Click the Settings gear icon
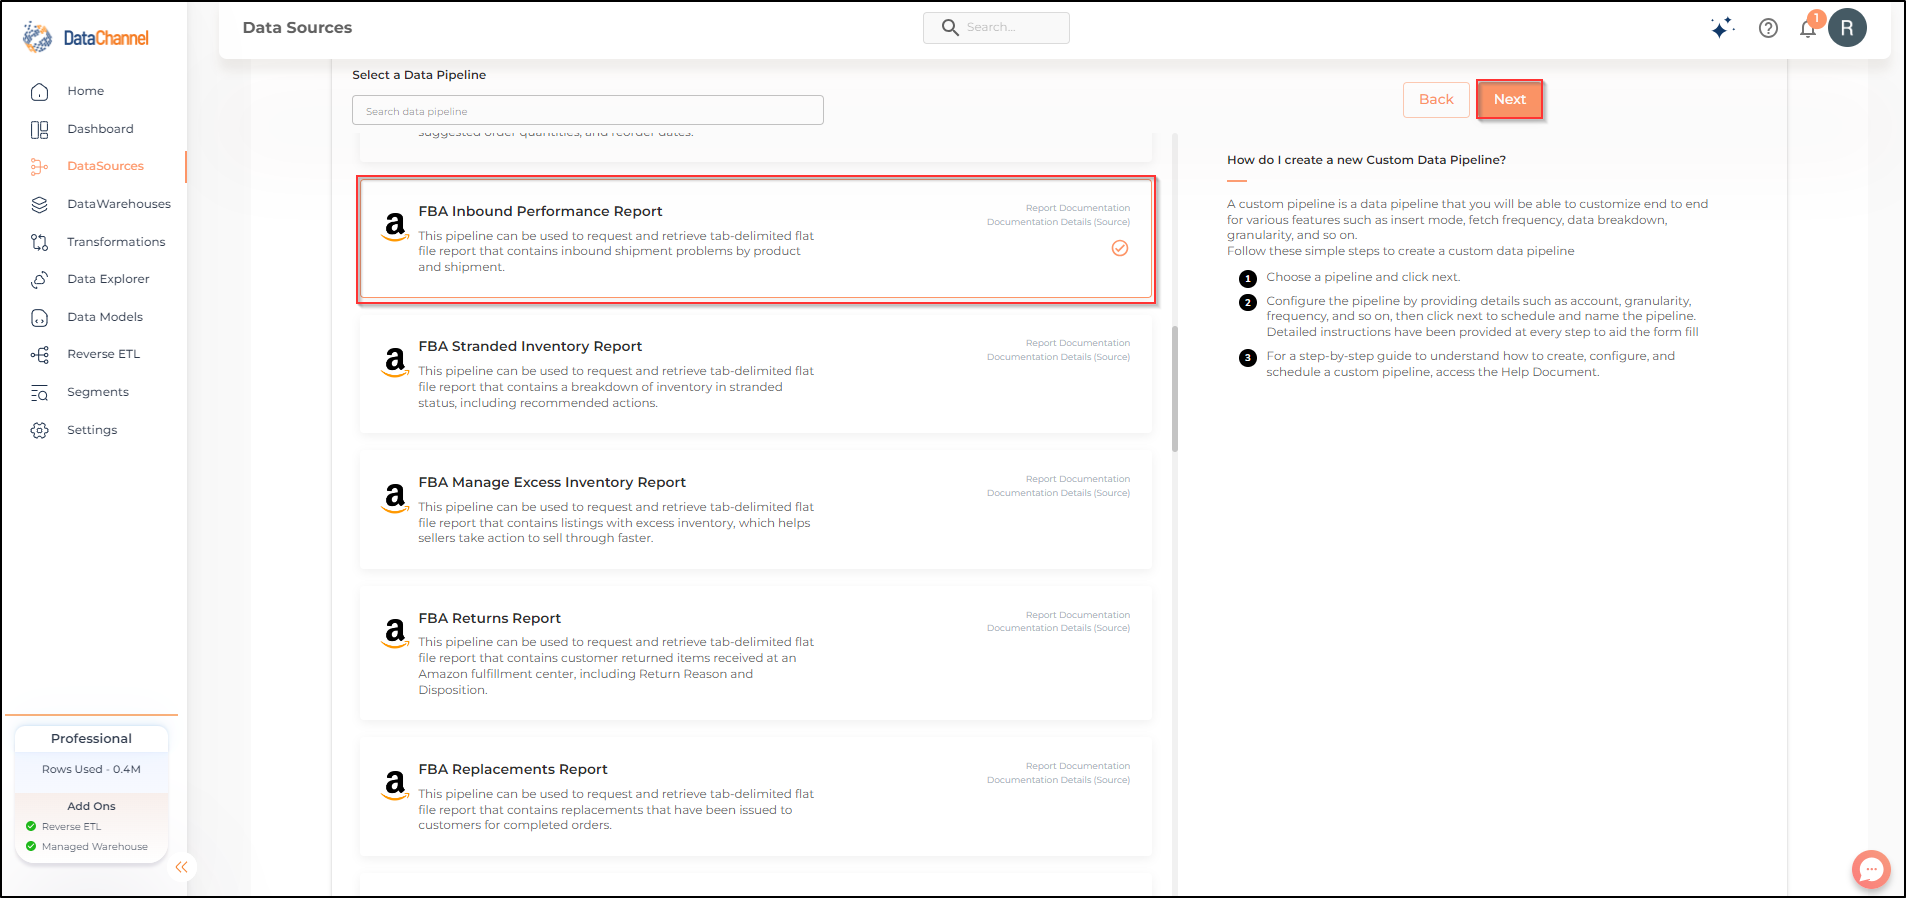The height and width of the screenshot is (898, 1906). pyautogui.click(x=39, y=431)
